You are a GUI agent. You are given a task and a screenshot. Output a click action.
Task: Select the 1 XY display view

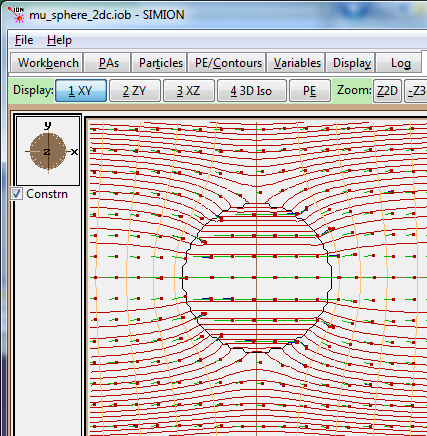point(81,91)
